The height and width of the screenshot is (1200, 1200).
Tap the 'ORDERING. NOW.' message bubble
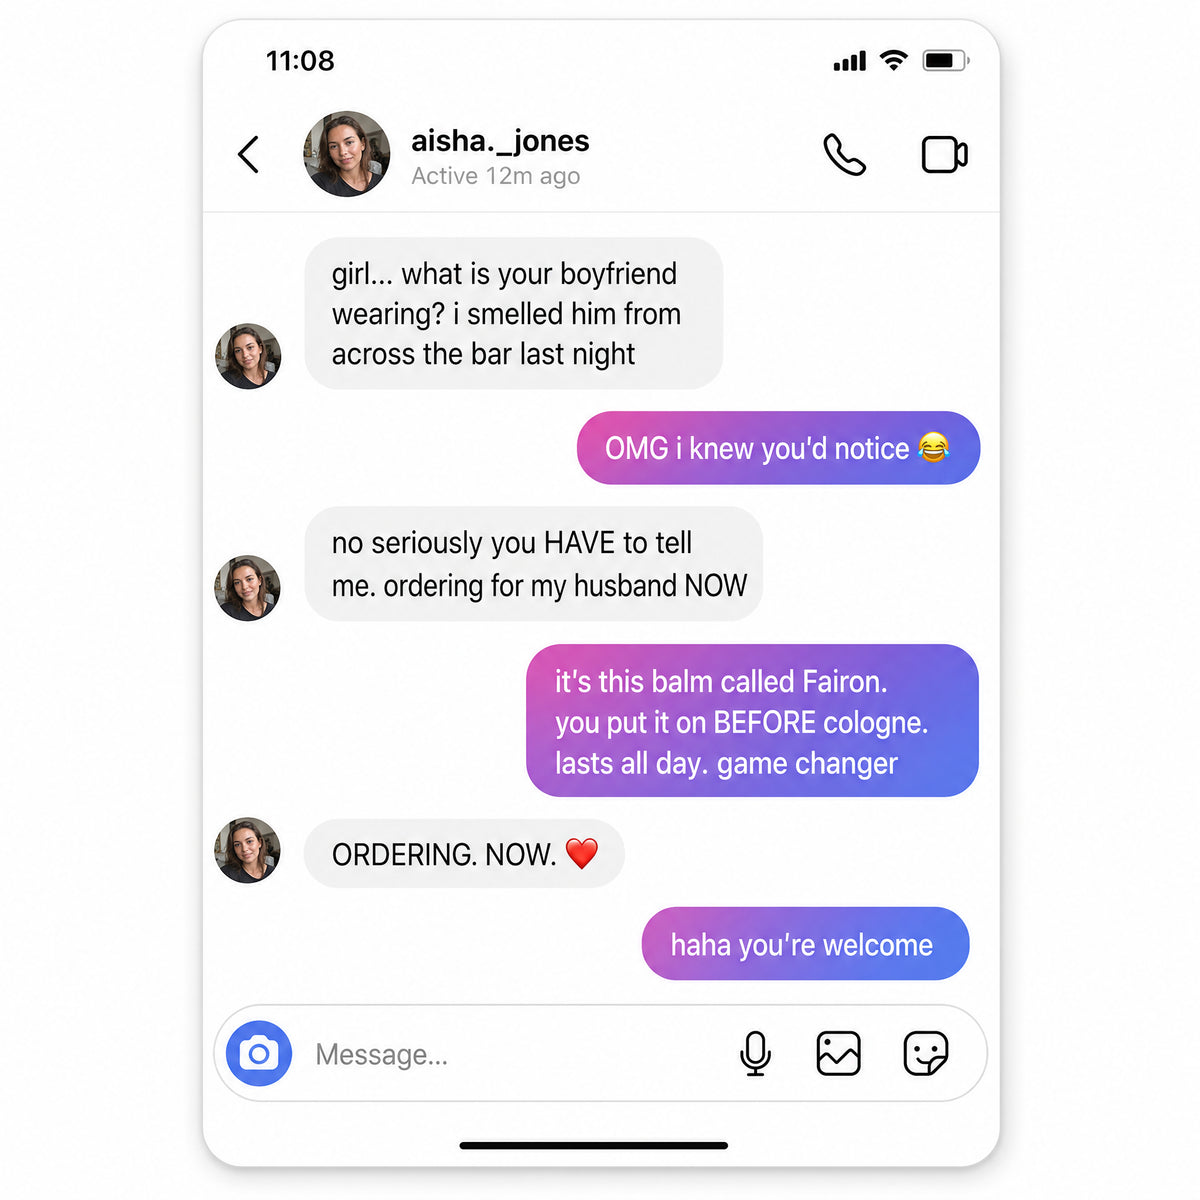click(x=464, y=854)
